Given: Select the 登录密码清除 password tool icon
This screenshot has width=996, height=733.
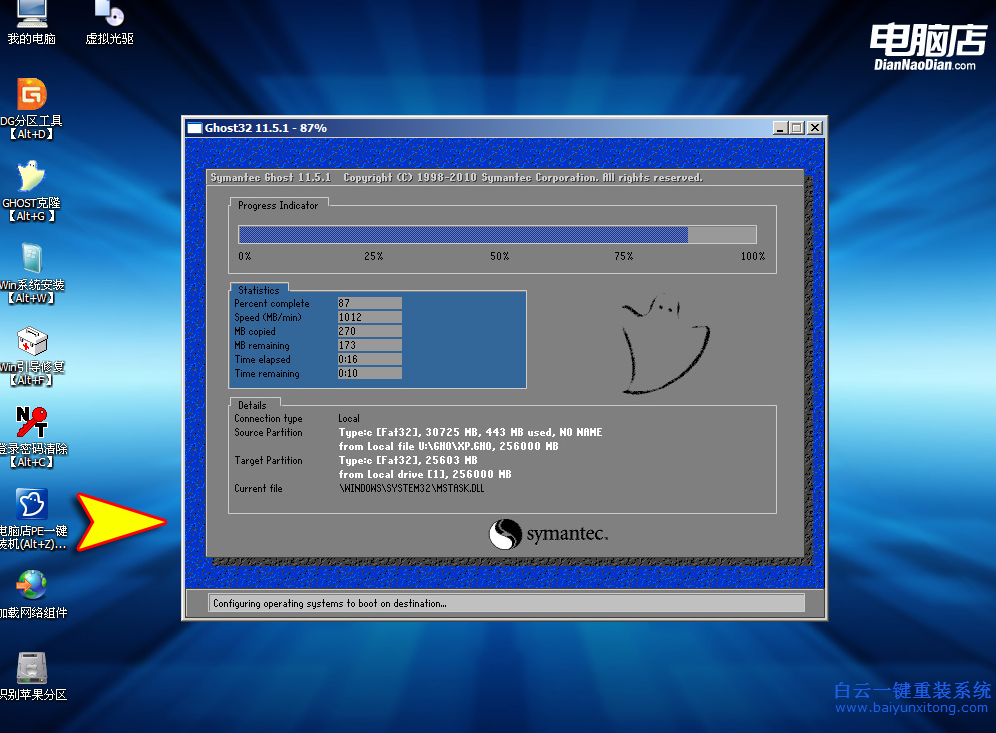Looking at the screenshot, I should (32, 424).
